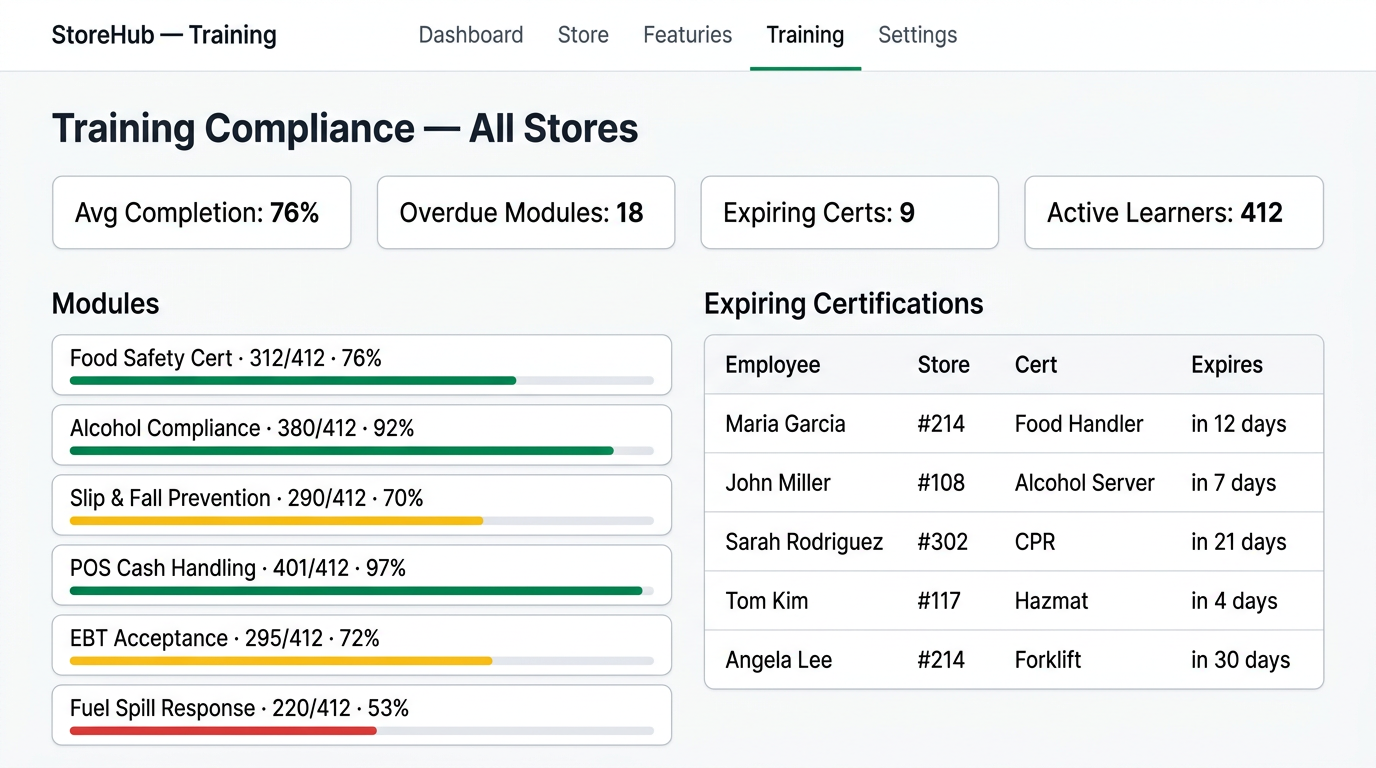Click store #302 in Sarah Rodriguez's row
Image resolution: width=1376 pixels, height=768 pixels.
(943, 542)
